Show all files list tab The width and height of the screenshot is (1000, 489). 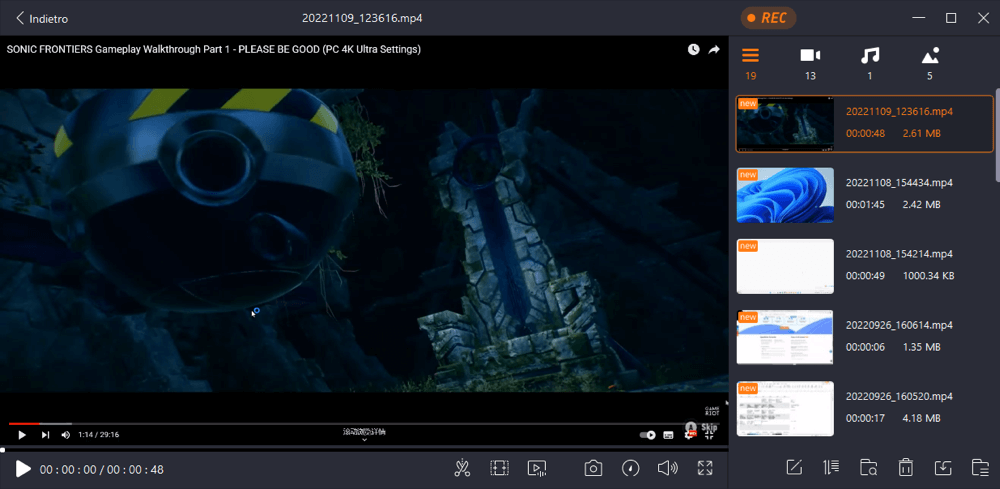pos(751,64)
